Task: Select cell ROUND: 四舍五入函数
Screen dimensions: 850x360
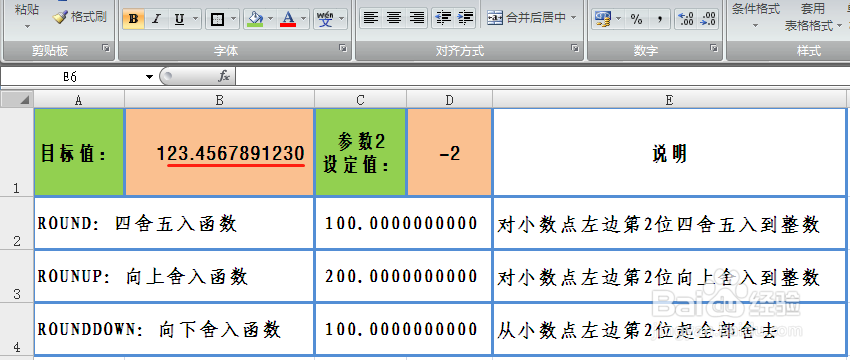Action: point(174,223)
